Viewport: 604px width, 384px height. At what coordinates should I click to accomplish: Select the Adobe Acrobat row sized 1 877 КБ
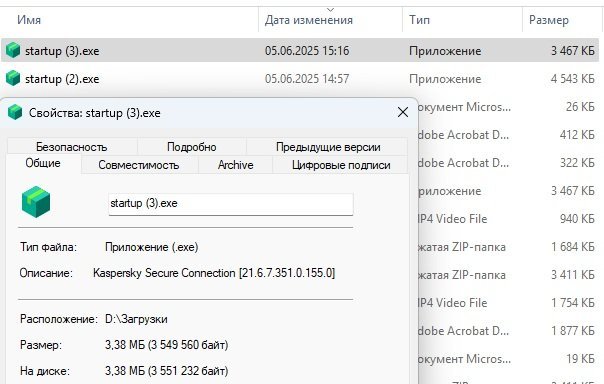[508, 331]
